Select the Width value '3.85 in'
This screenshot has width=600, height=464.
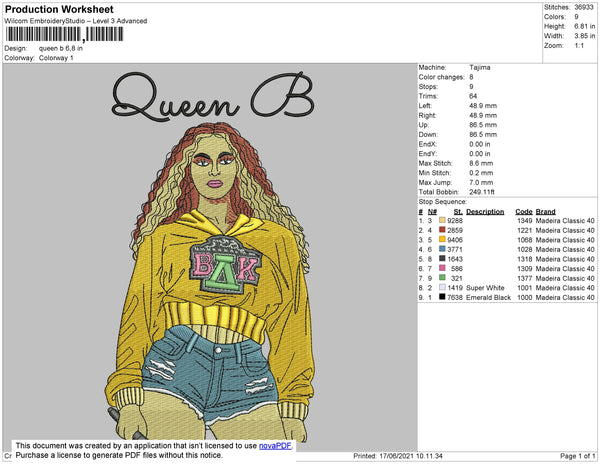[x=585, y=36]
